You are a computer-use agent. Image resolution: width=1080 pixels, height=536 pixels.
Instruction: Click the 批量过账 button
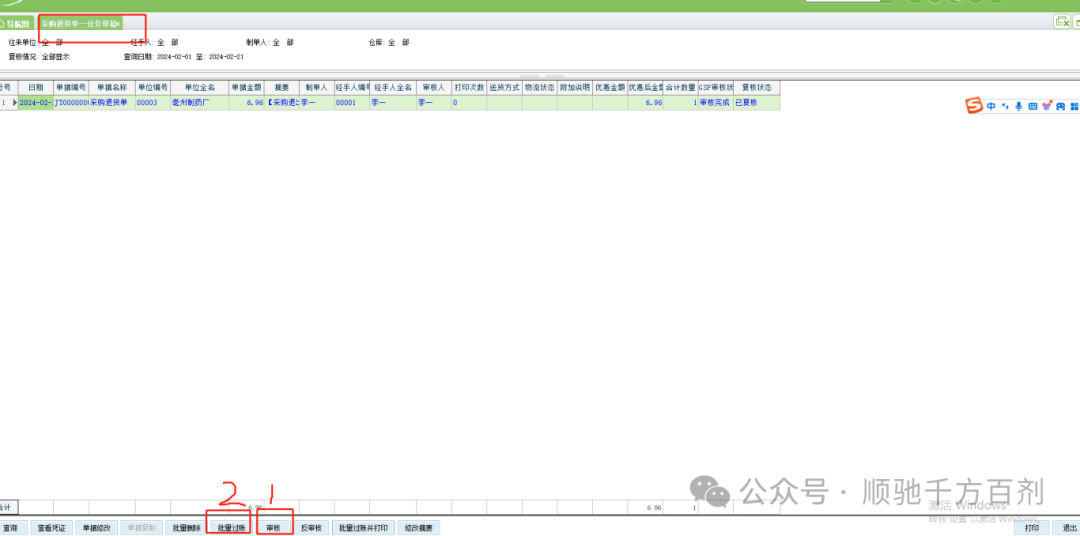[x=231, y=528]
